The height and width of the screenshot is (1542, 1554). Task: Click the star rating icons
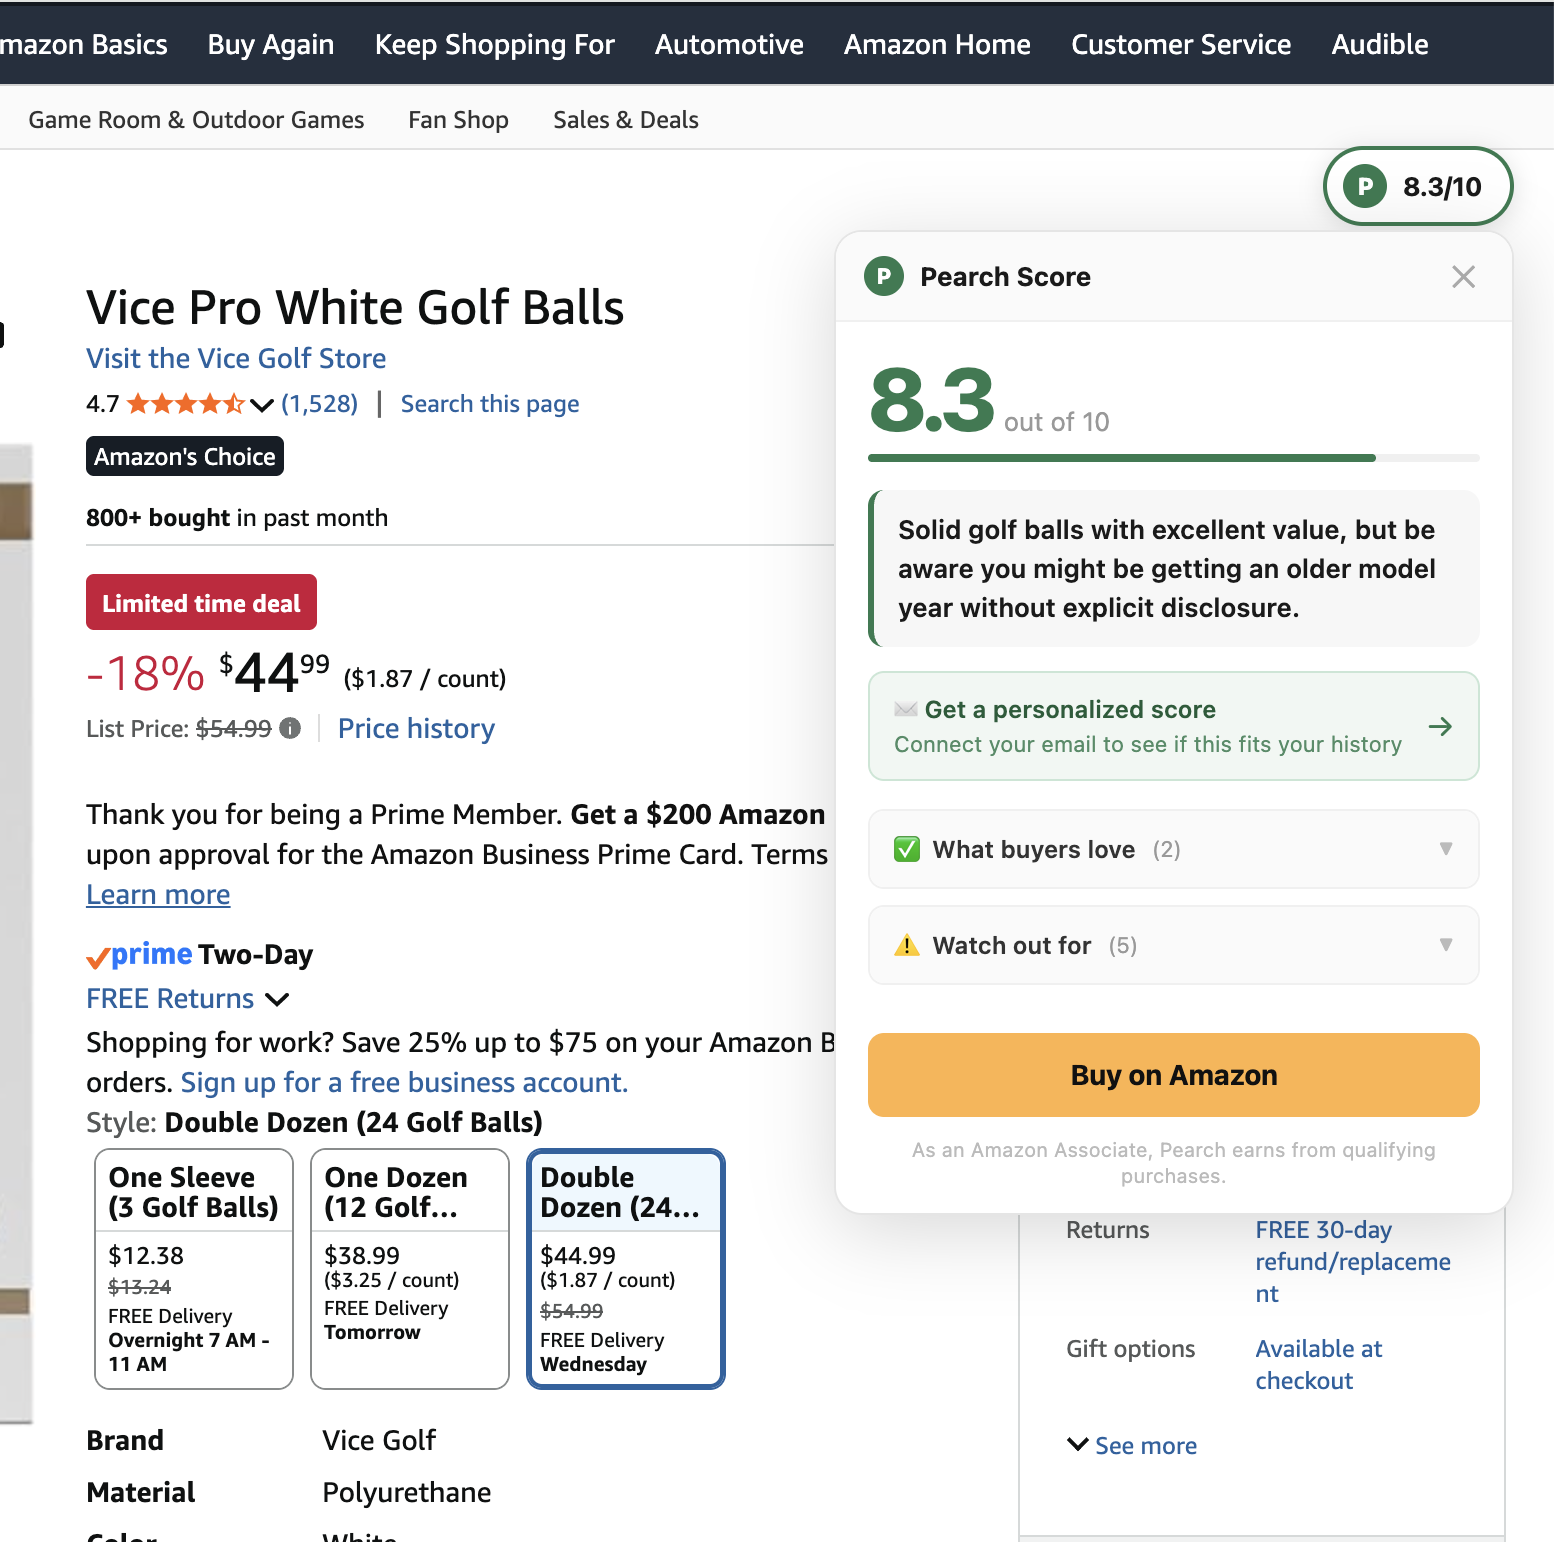(x=186, y=404)
